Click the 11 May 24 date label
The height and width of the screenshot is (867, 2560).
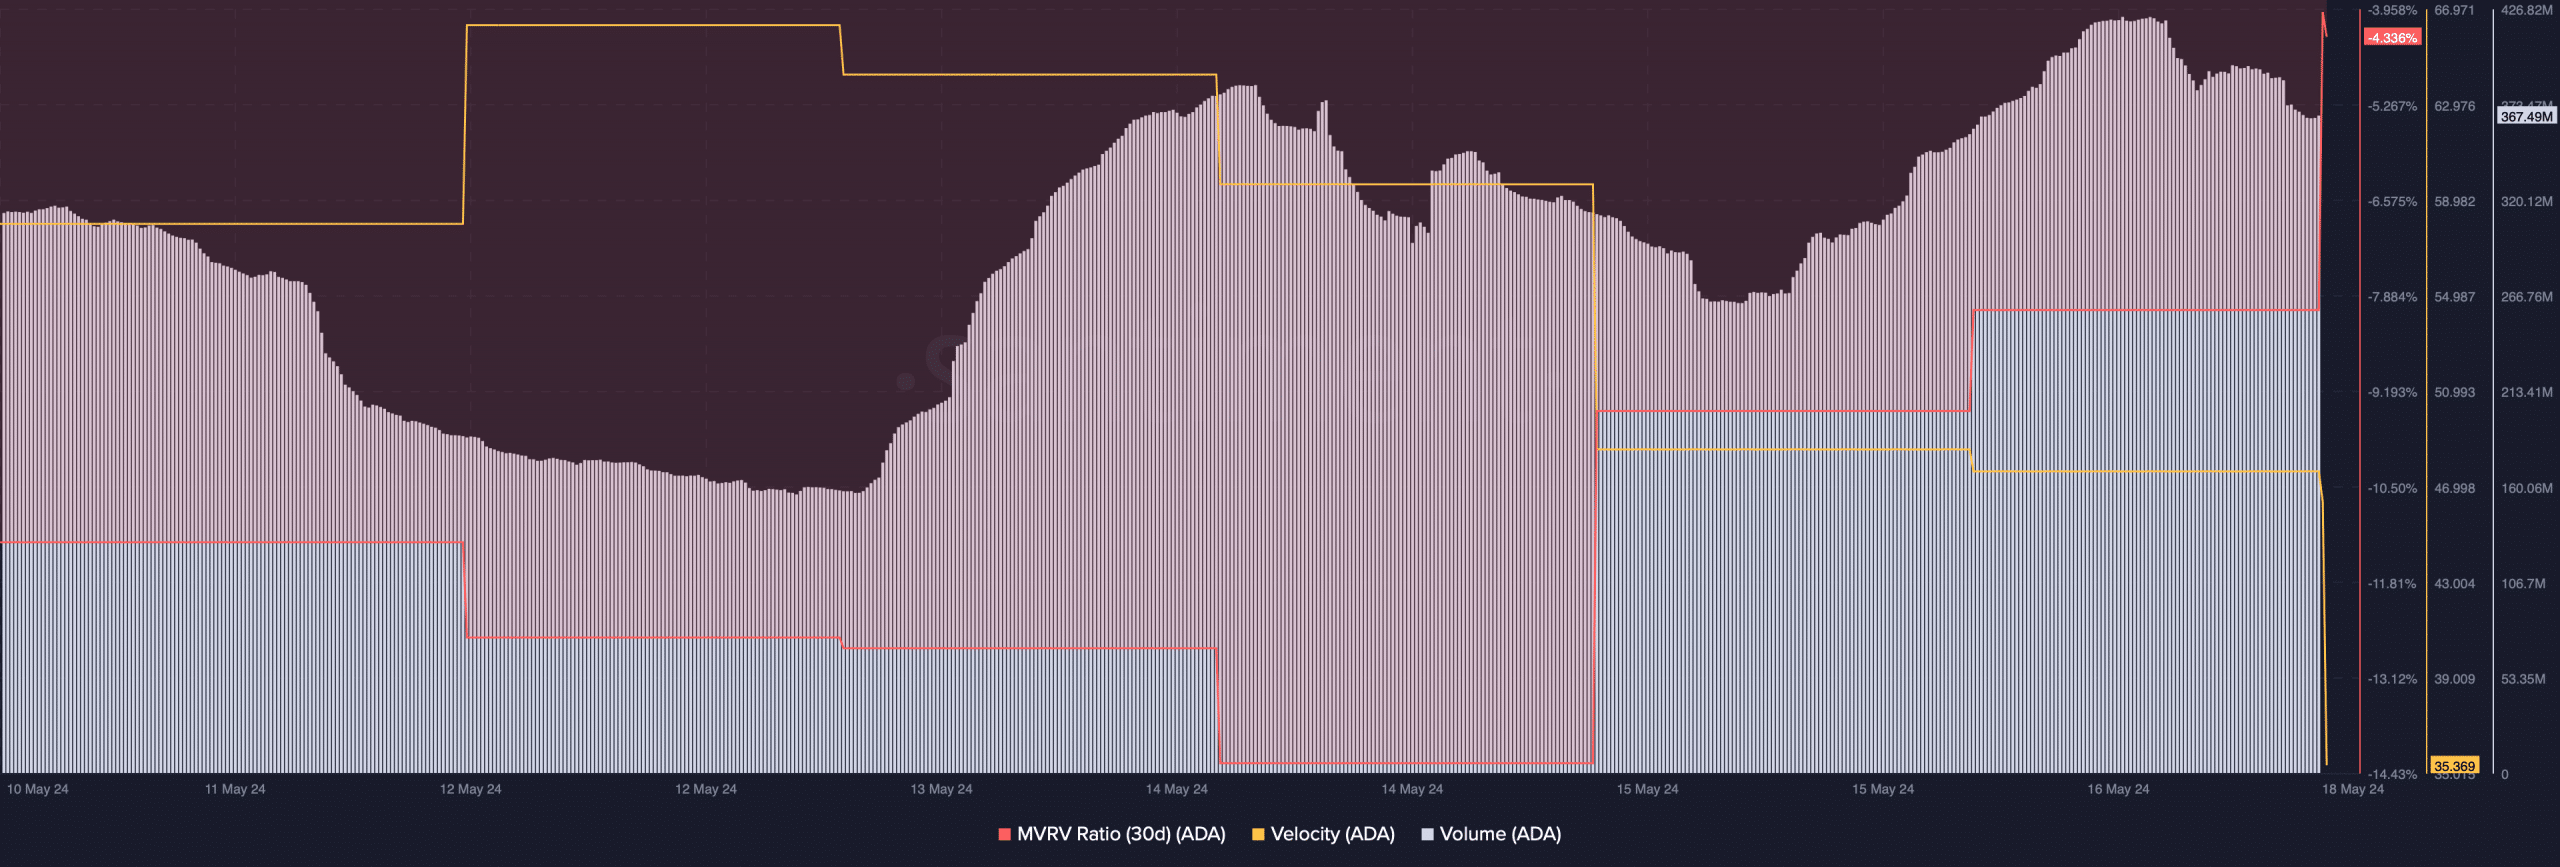[235, 789]
